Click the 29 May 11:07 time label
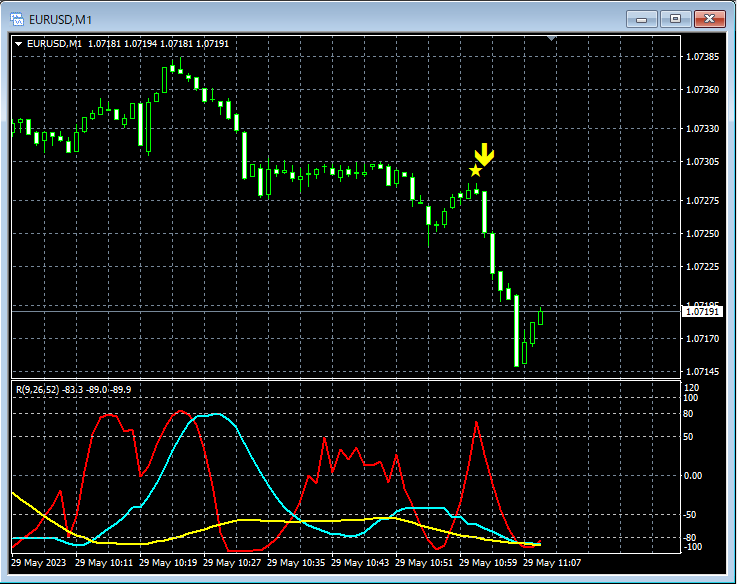Screen dimensions: 738x584 pos(552,563)
